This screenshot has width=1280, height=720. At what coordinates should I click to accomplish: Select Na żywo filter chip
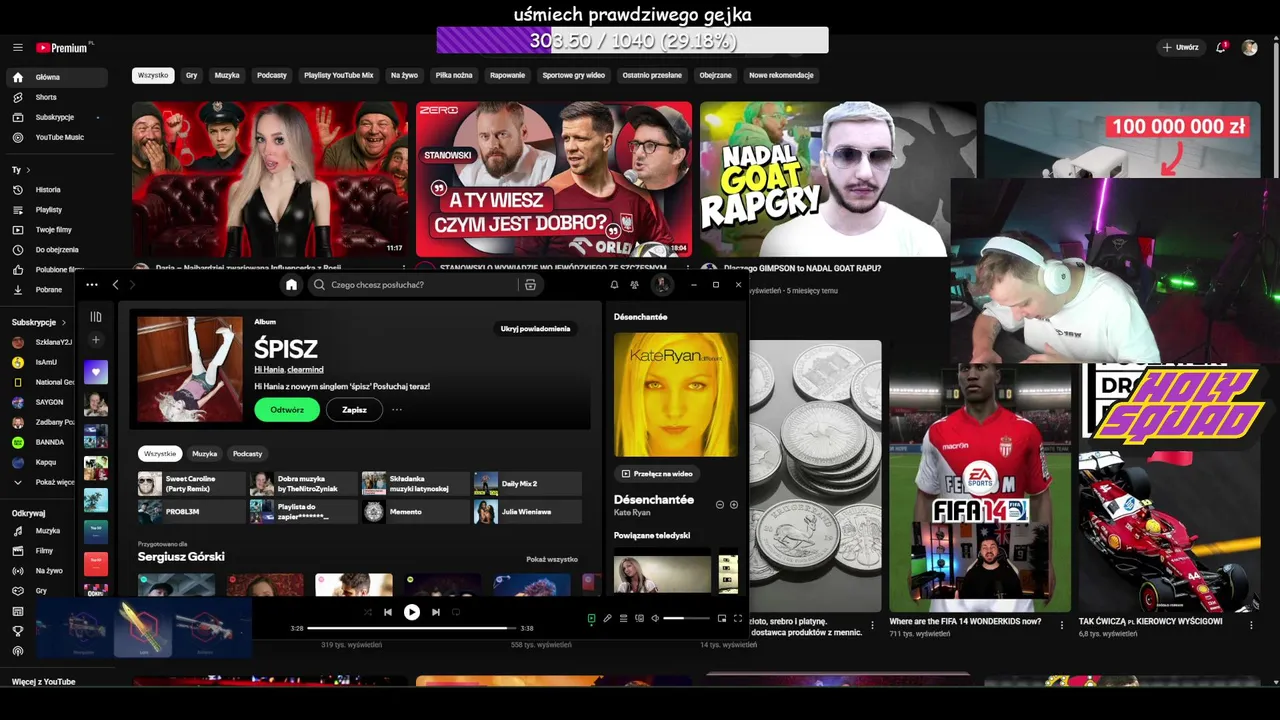404,75
